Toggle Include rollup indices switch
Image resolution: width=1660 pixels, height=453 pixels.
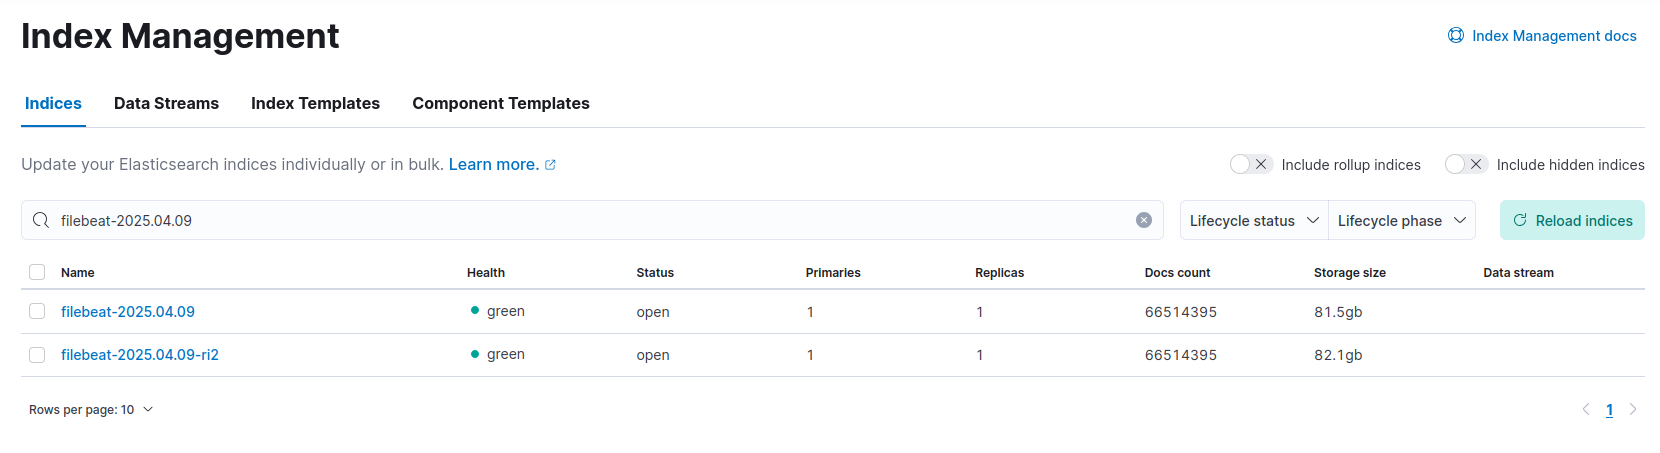click(1250, 164)
